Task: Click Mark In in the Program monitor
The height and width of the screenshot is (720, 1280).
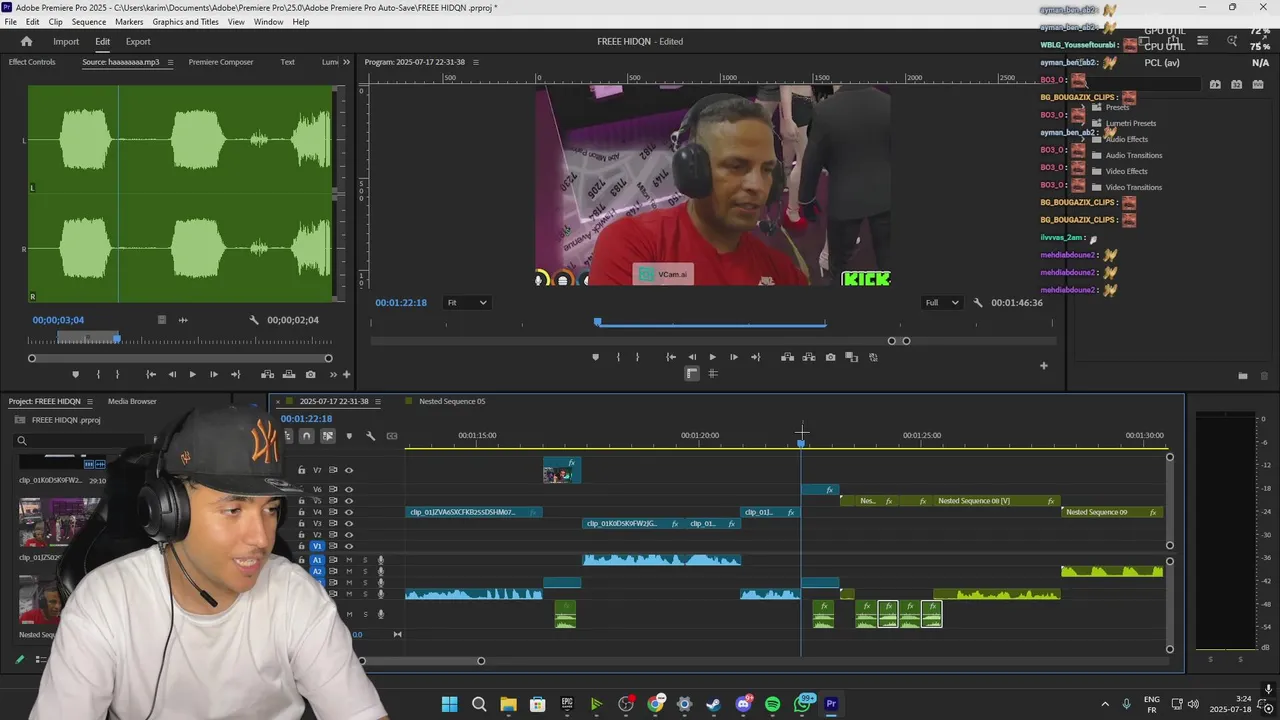Action: (x=618, y=357)
